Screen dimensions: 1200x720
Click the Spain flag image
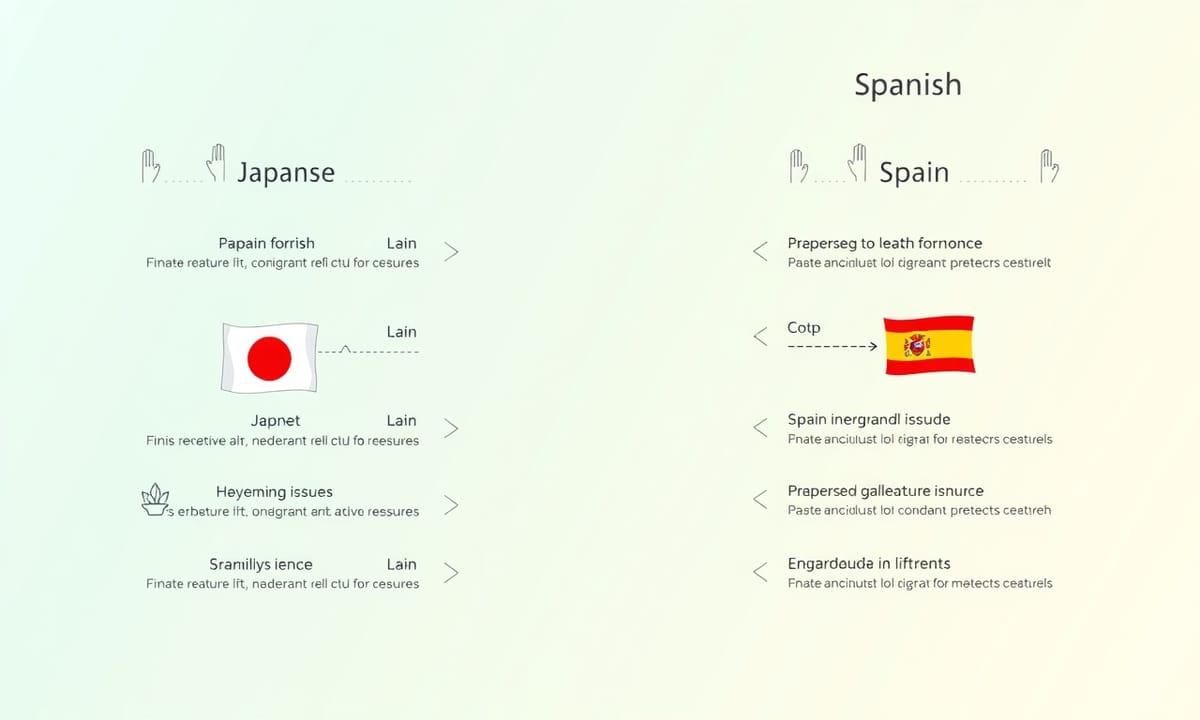click(x=929, y=345)
